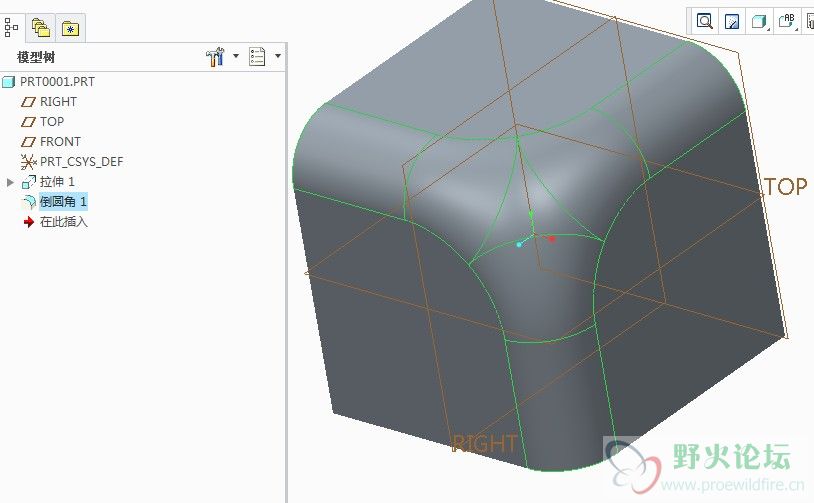Switch to the Model Tree tab
The image size is (814, 503).
point(11,27)
